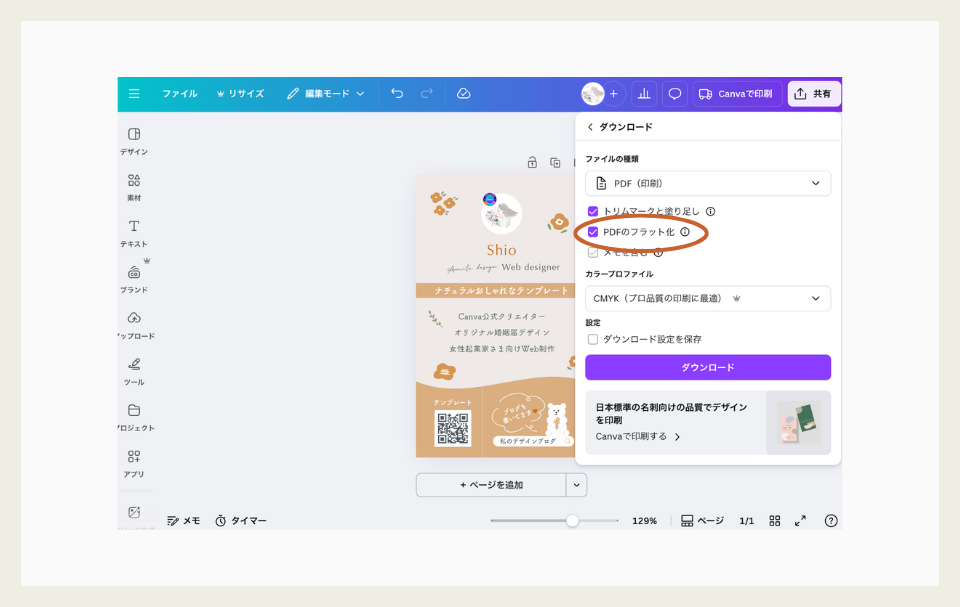The height and width of the screenshot is (607, 960).
Task: Open the CMYK color profile dropdown
Action: pyautogui.click(x=707, y=298)
